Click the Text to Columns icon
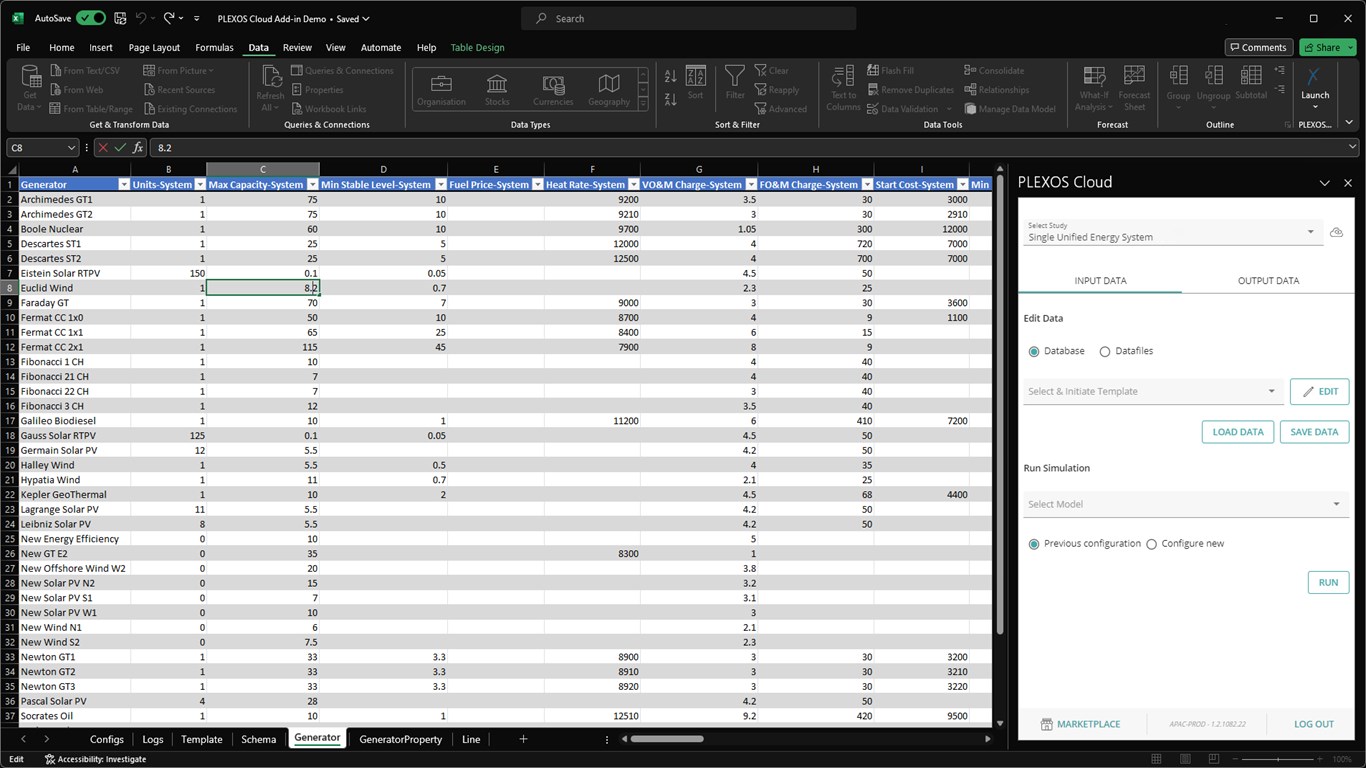Viewport: 1366px width, 768px height. [843, 77]
